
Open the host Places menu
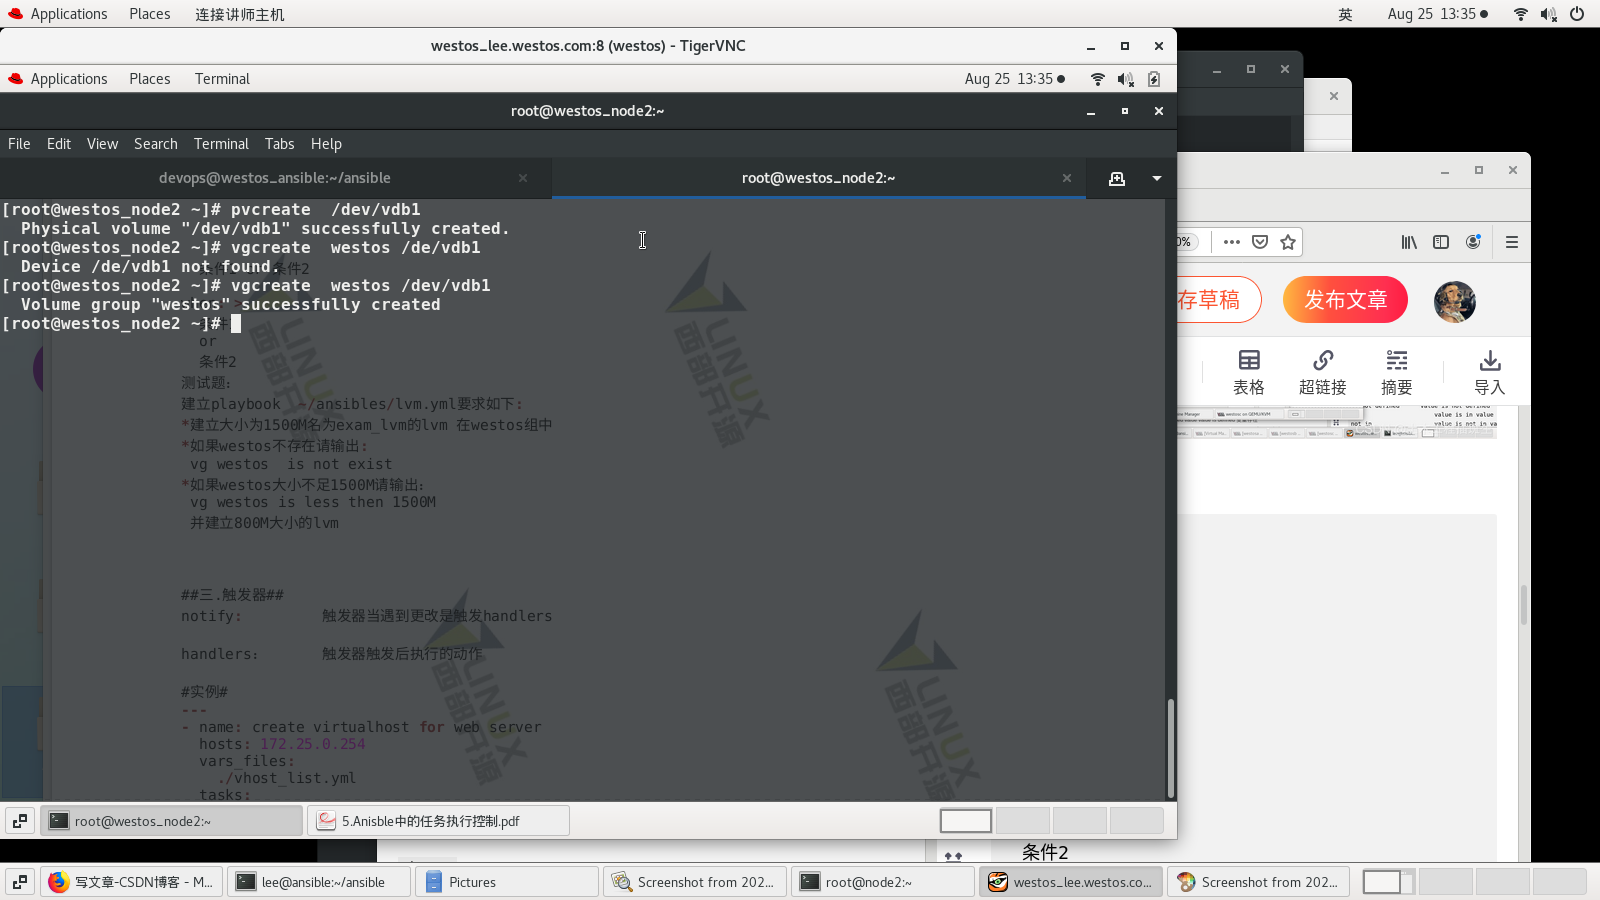(150, 14)
